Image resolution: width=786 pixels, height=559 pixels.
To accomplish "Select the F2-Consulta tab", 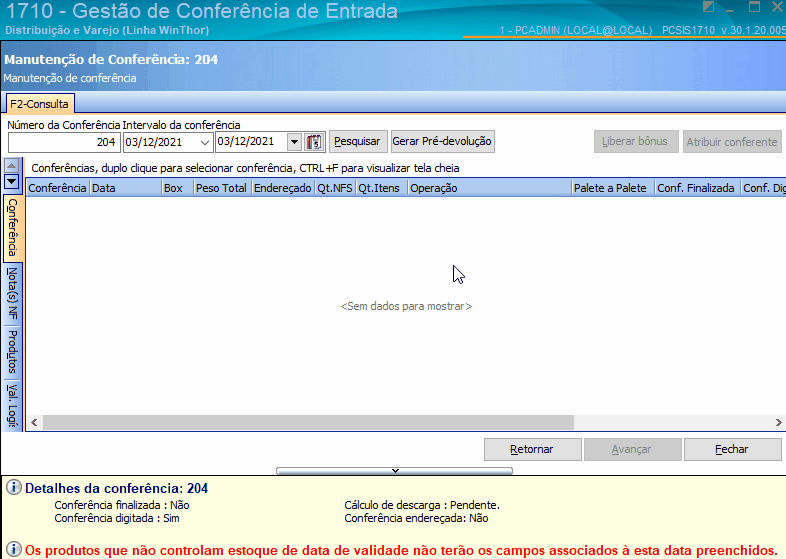I will (39, 104).
